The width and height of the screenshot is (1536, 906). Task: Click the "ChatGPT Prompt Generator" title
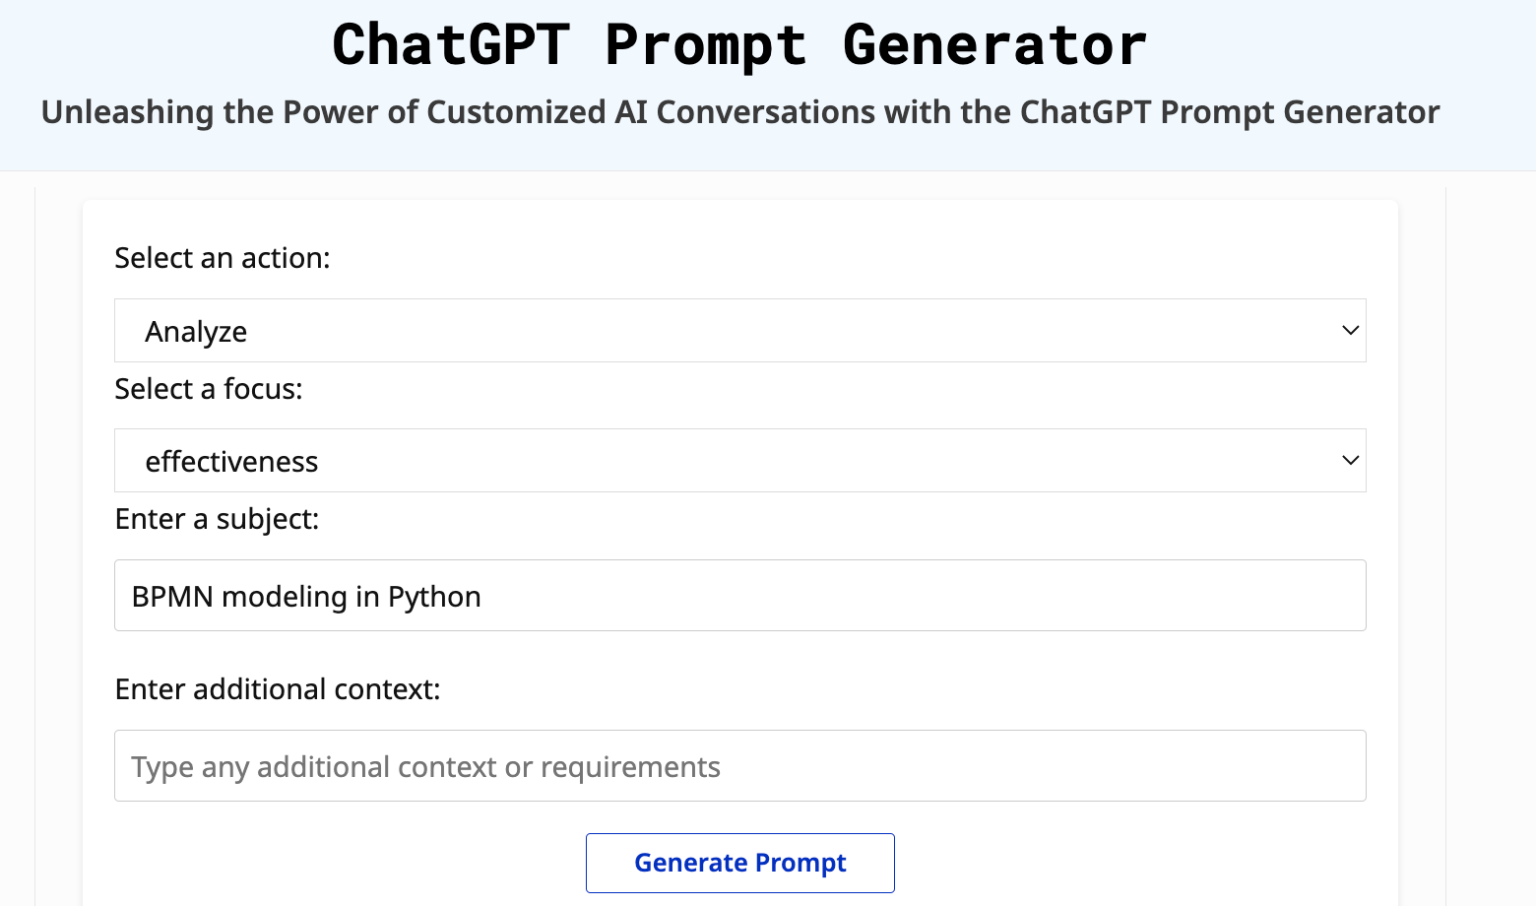(x=740, y=44)
